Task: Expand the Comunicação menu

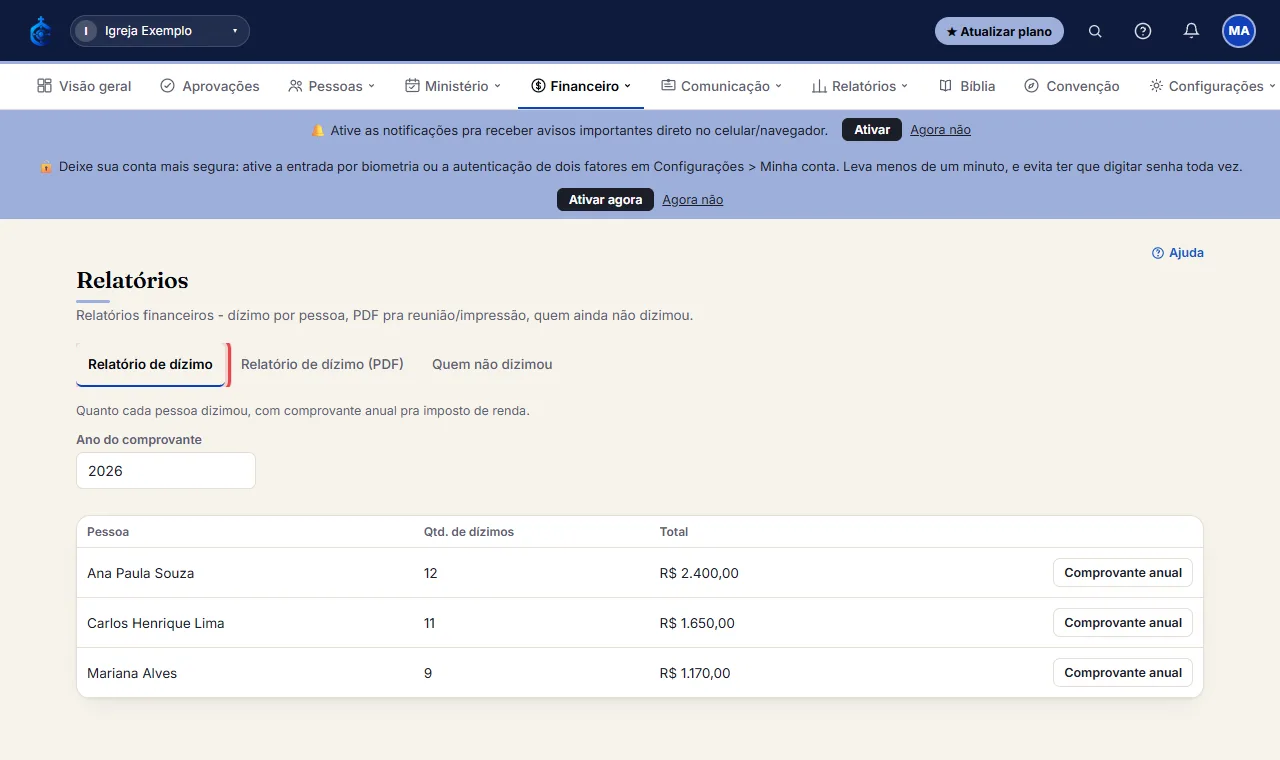Action: point(721,86)
